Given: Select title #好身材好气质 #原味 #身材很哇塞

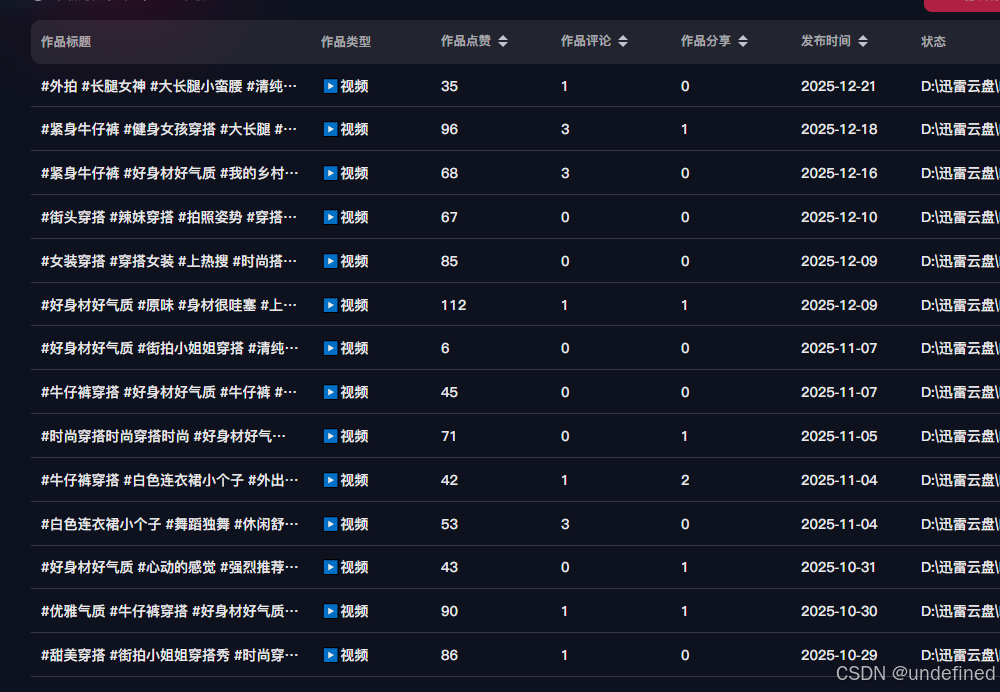Looking at the screenshot, I should click(169, 306).
